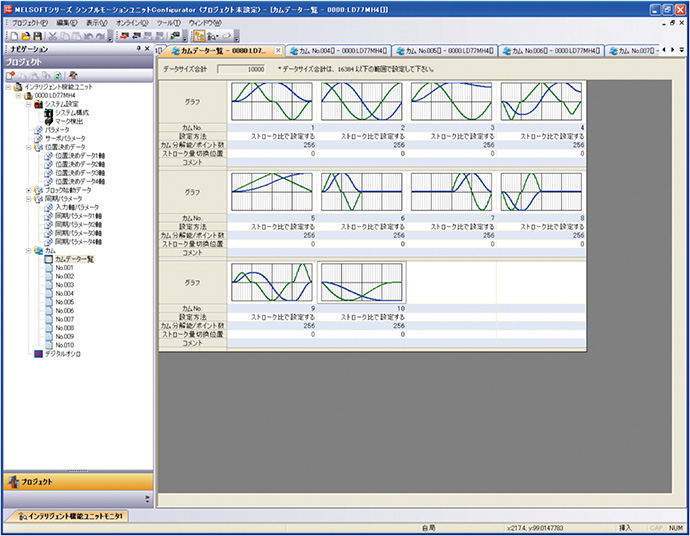Switch to the カム No.005 tab

(444, 49)
